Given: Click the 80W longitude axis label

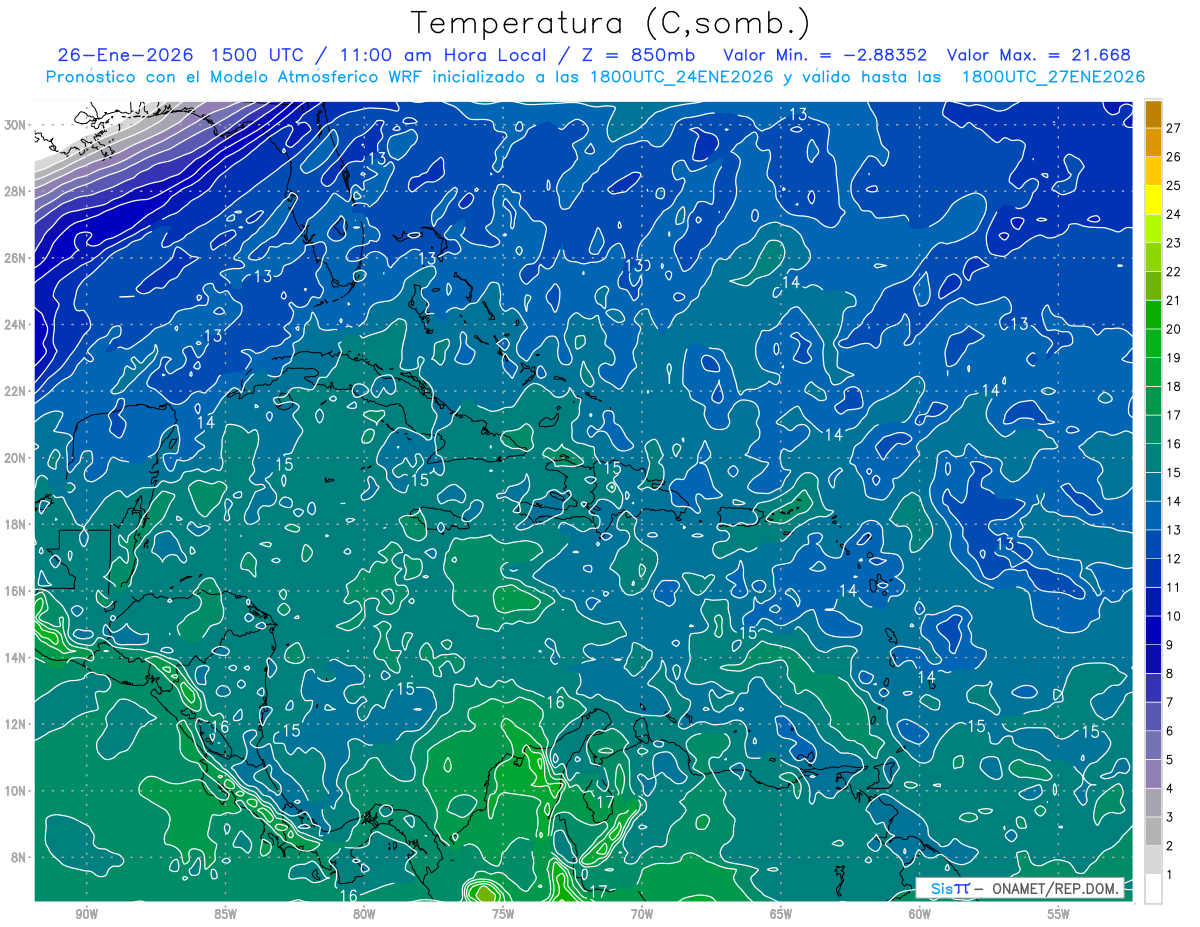Looking at the screenshot, I should click(x=364, y=914).
